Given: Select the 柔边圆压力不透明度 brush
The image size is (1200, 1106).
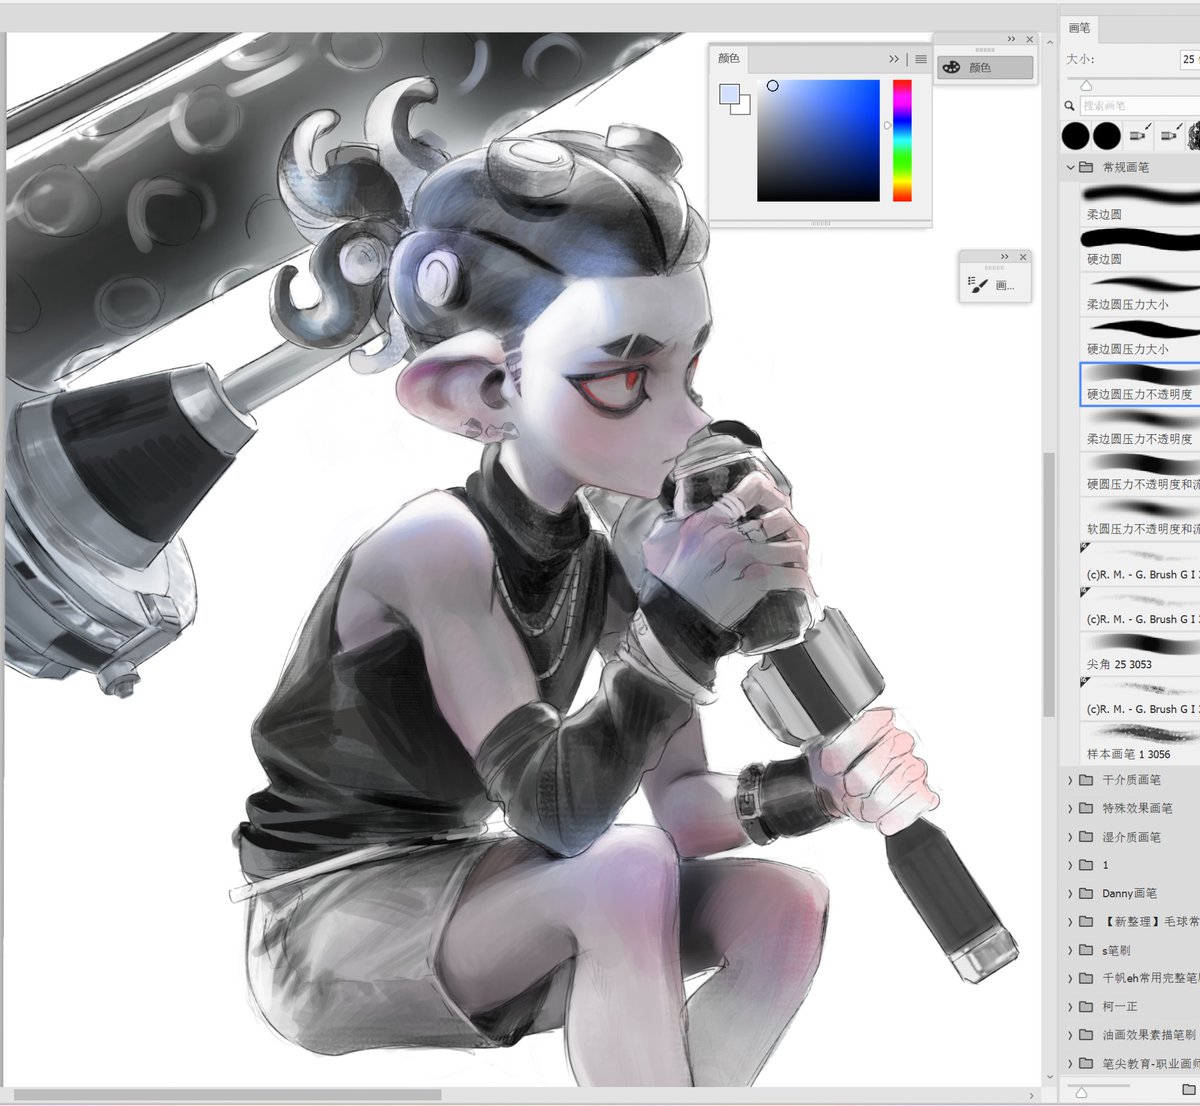Looking at the screenshot, I should (x=1140, y=428).
